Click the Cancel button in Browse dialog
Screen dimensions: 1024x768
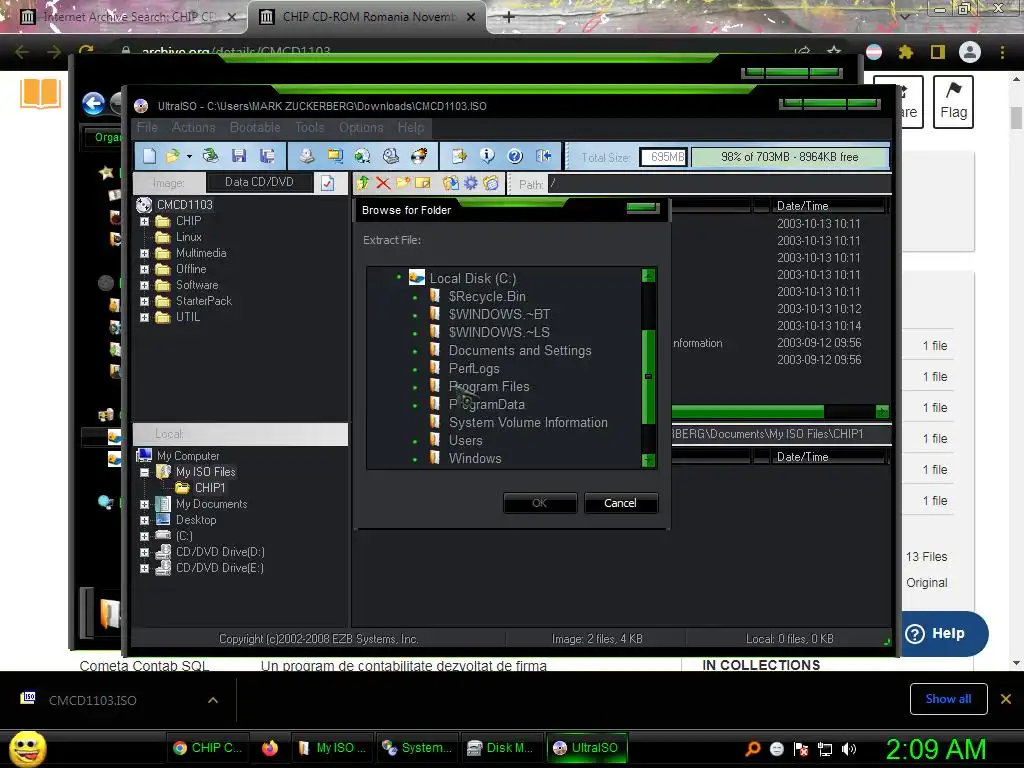pyautogui.click(x=620, y=503)
